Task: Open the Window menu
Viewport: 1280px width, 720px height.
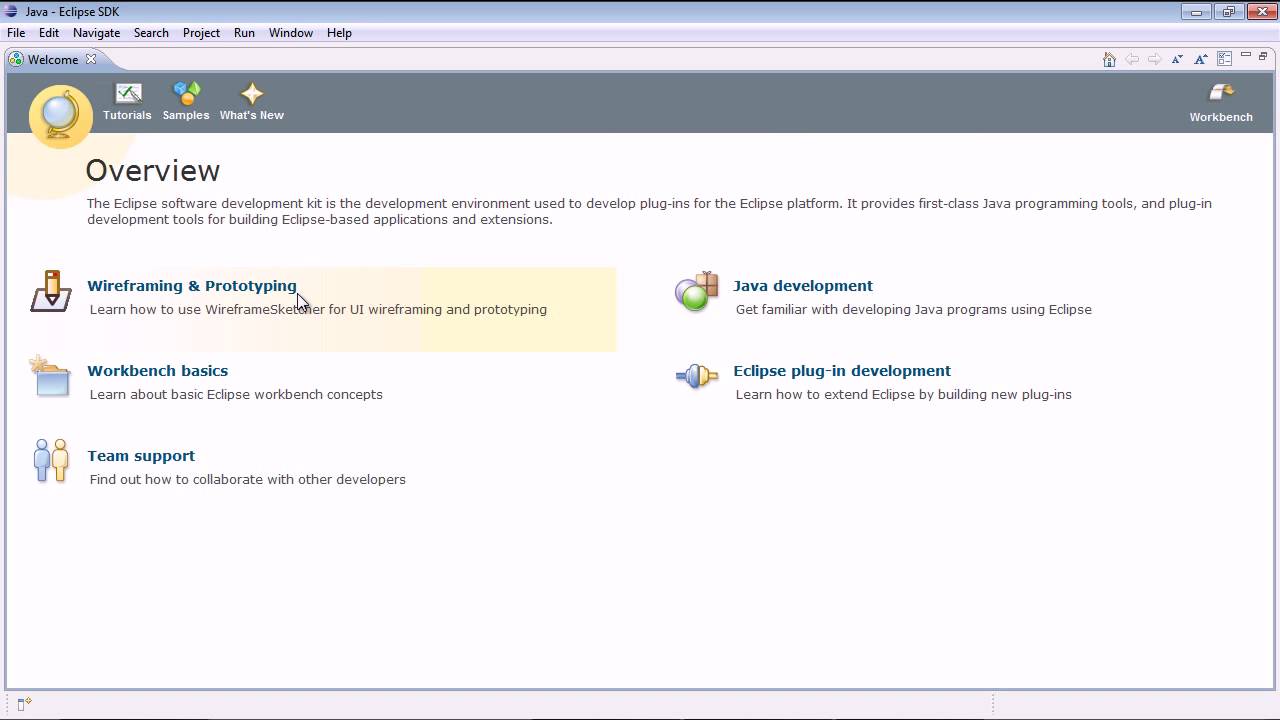Action: (291, 33)
